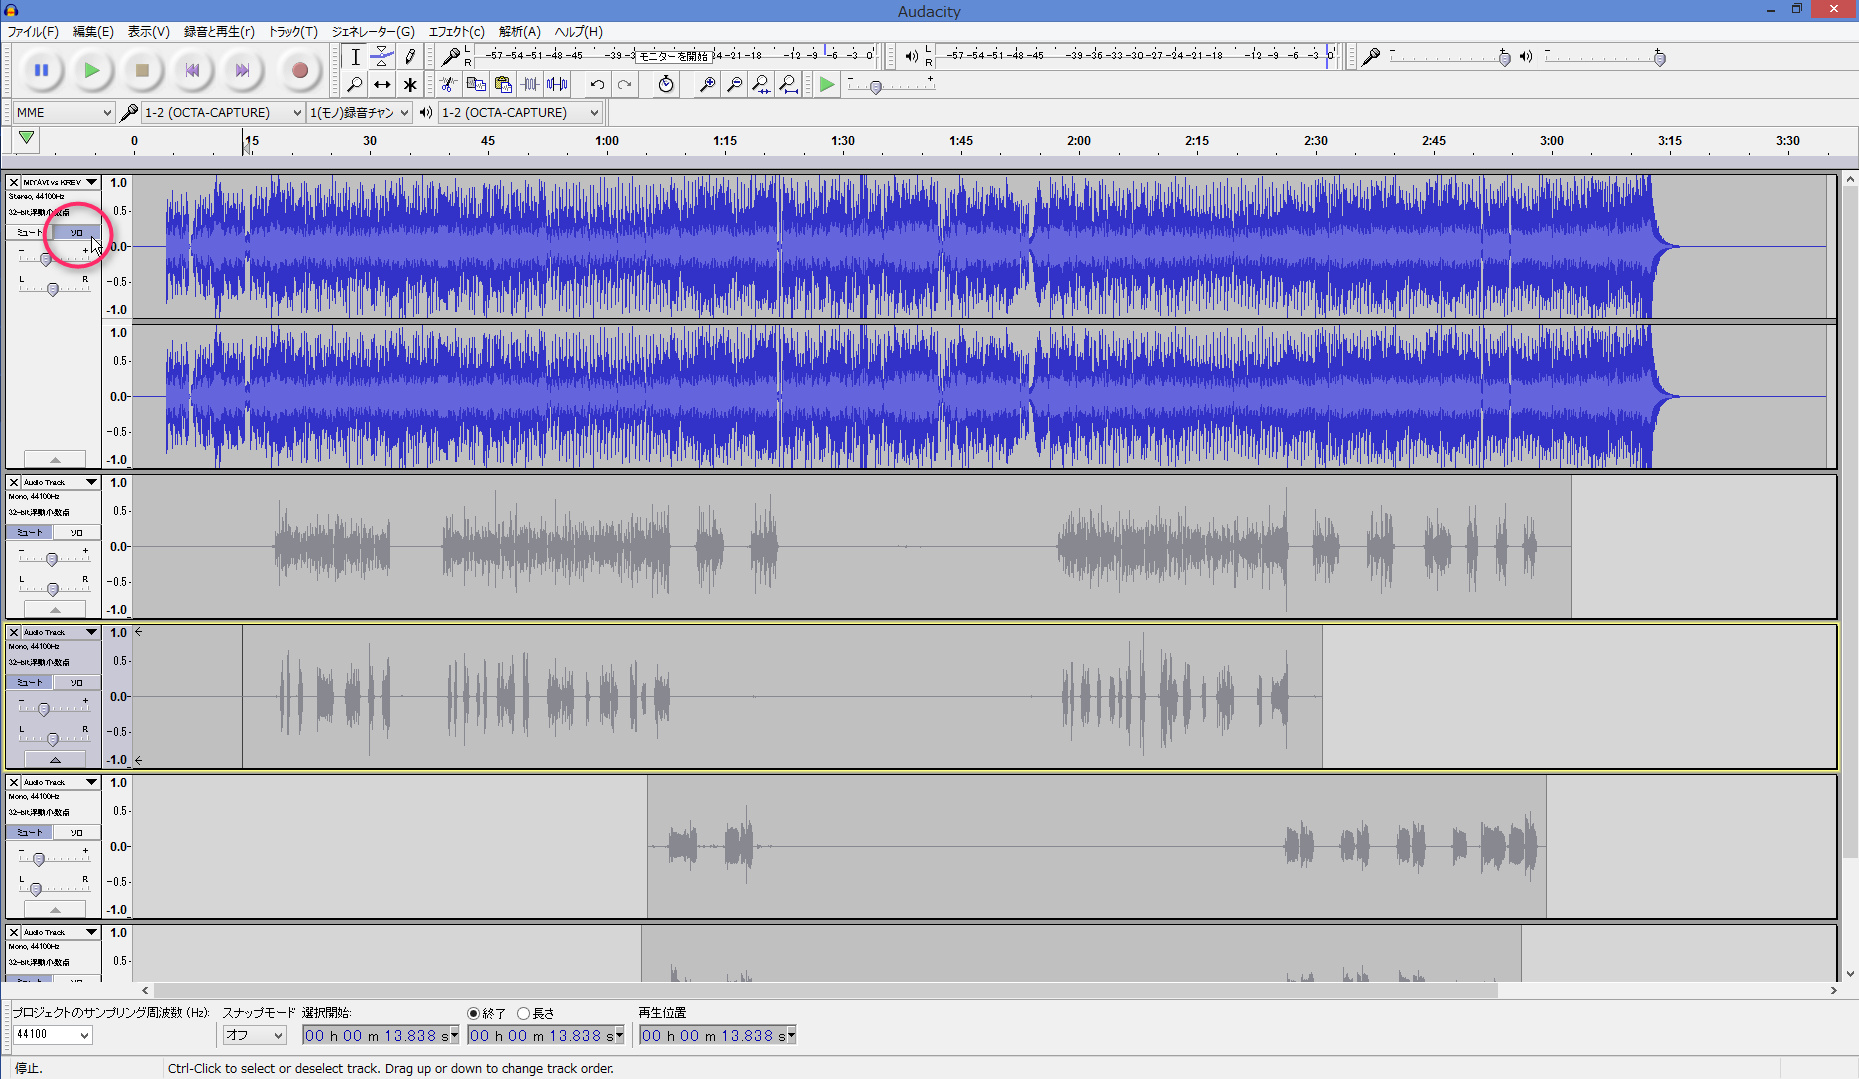Viewport: 1859px width, 1079px height.
Task: Select the Time Shift tool
Action: (x=382, y=85)
